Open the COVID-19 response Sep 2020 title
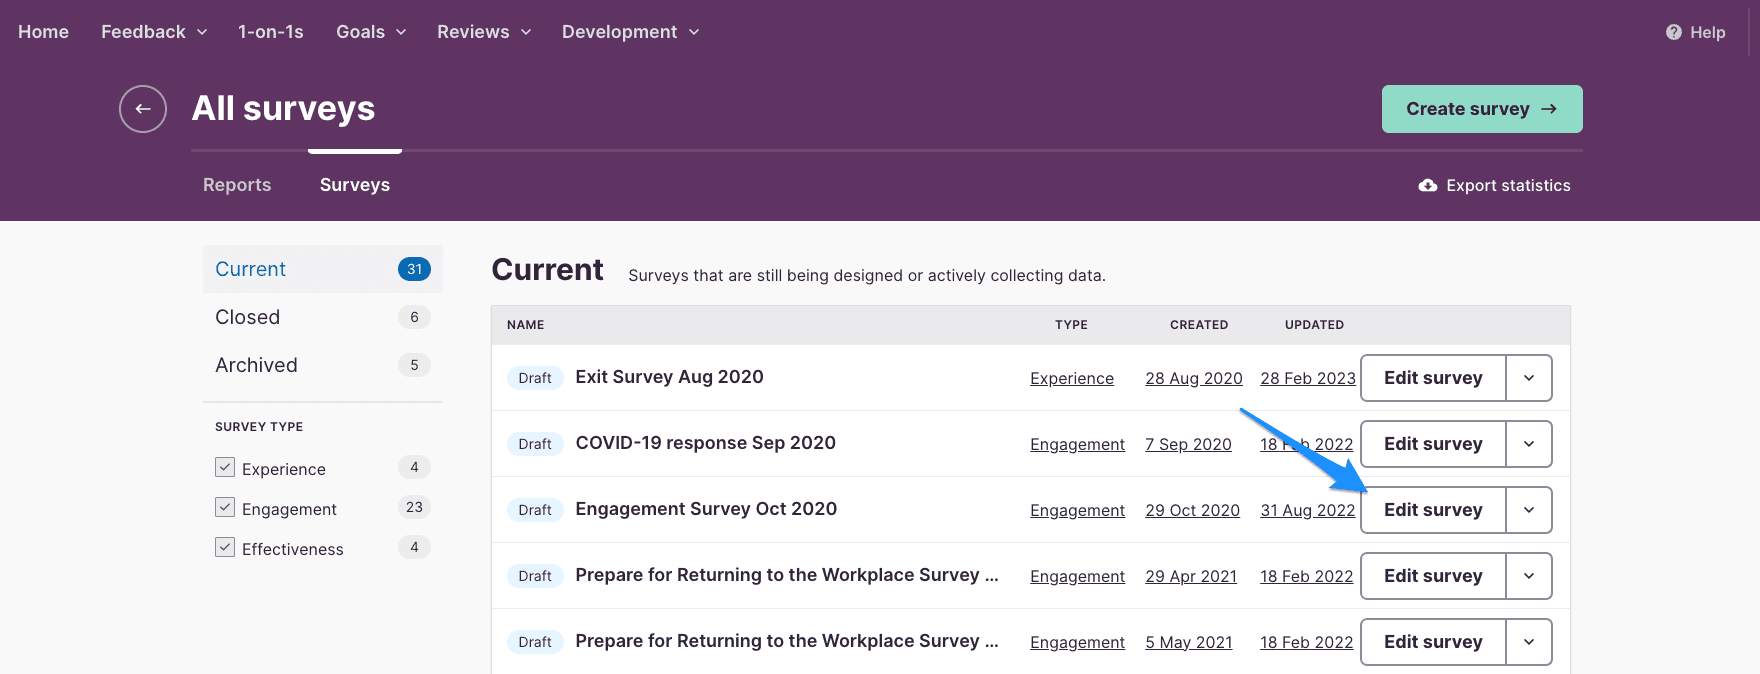The height and width of the screenshot is (674, 1760). 705,443
